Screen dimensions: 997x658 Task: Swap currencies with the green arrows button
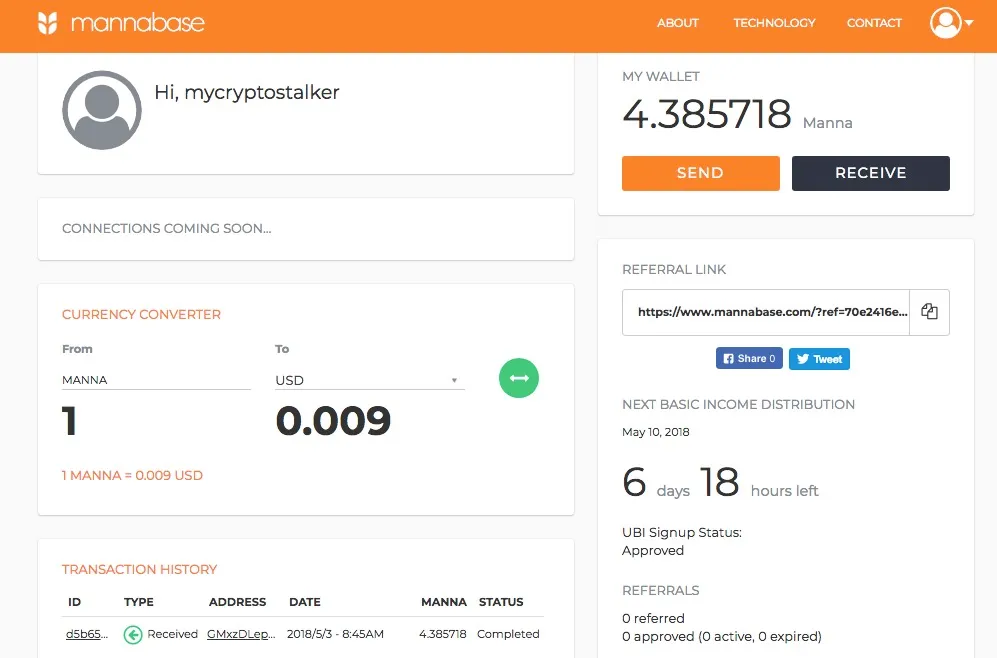(x=519, y=378)
